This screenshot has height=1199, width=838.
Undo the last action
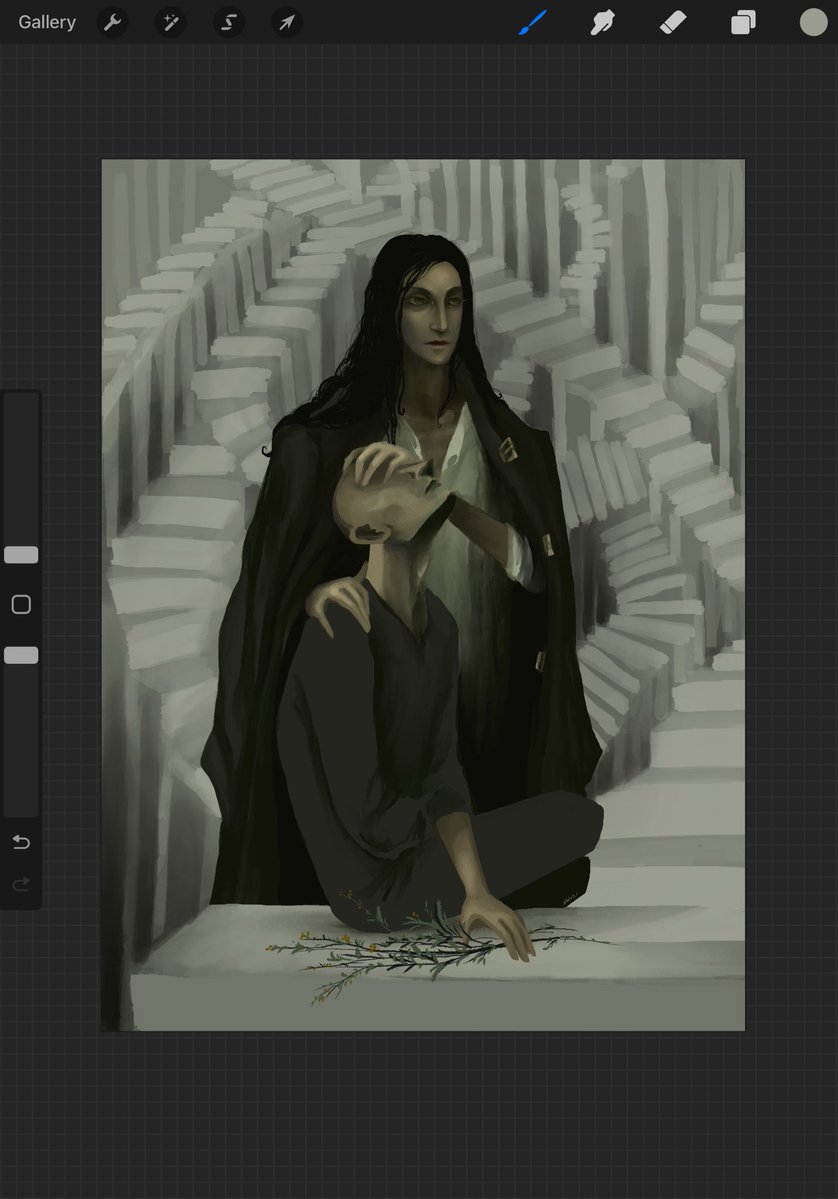(21, 842)
